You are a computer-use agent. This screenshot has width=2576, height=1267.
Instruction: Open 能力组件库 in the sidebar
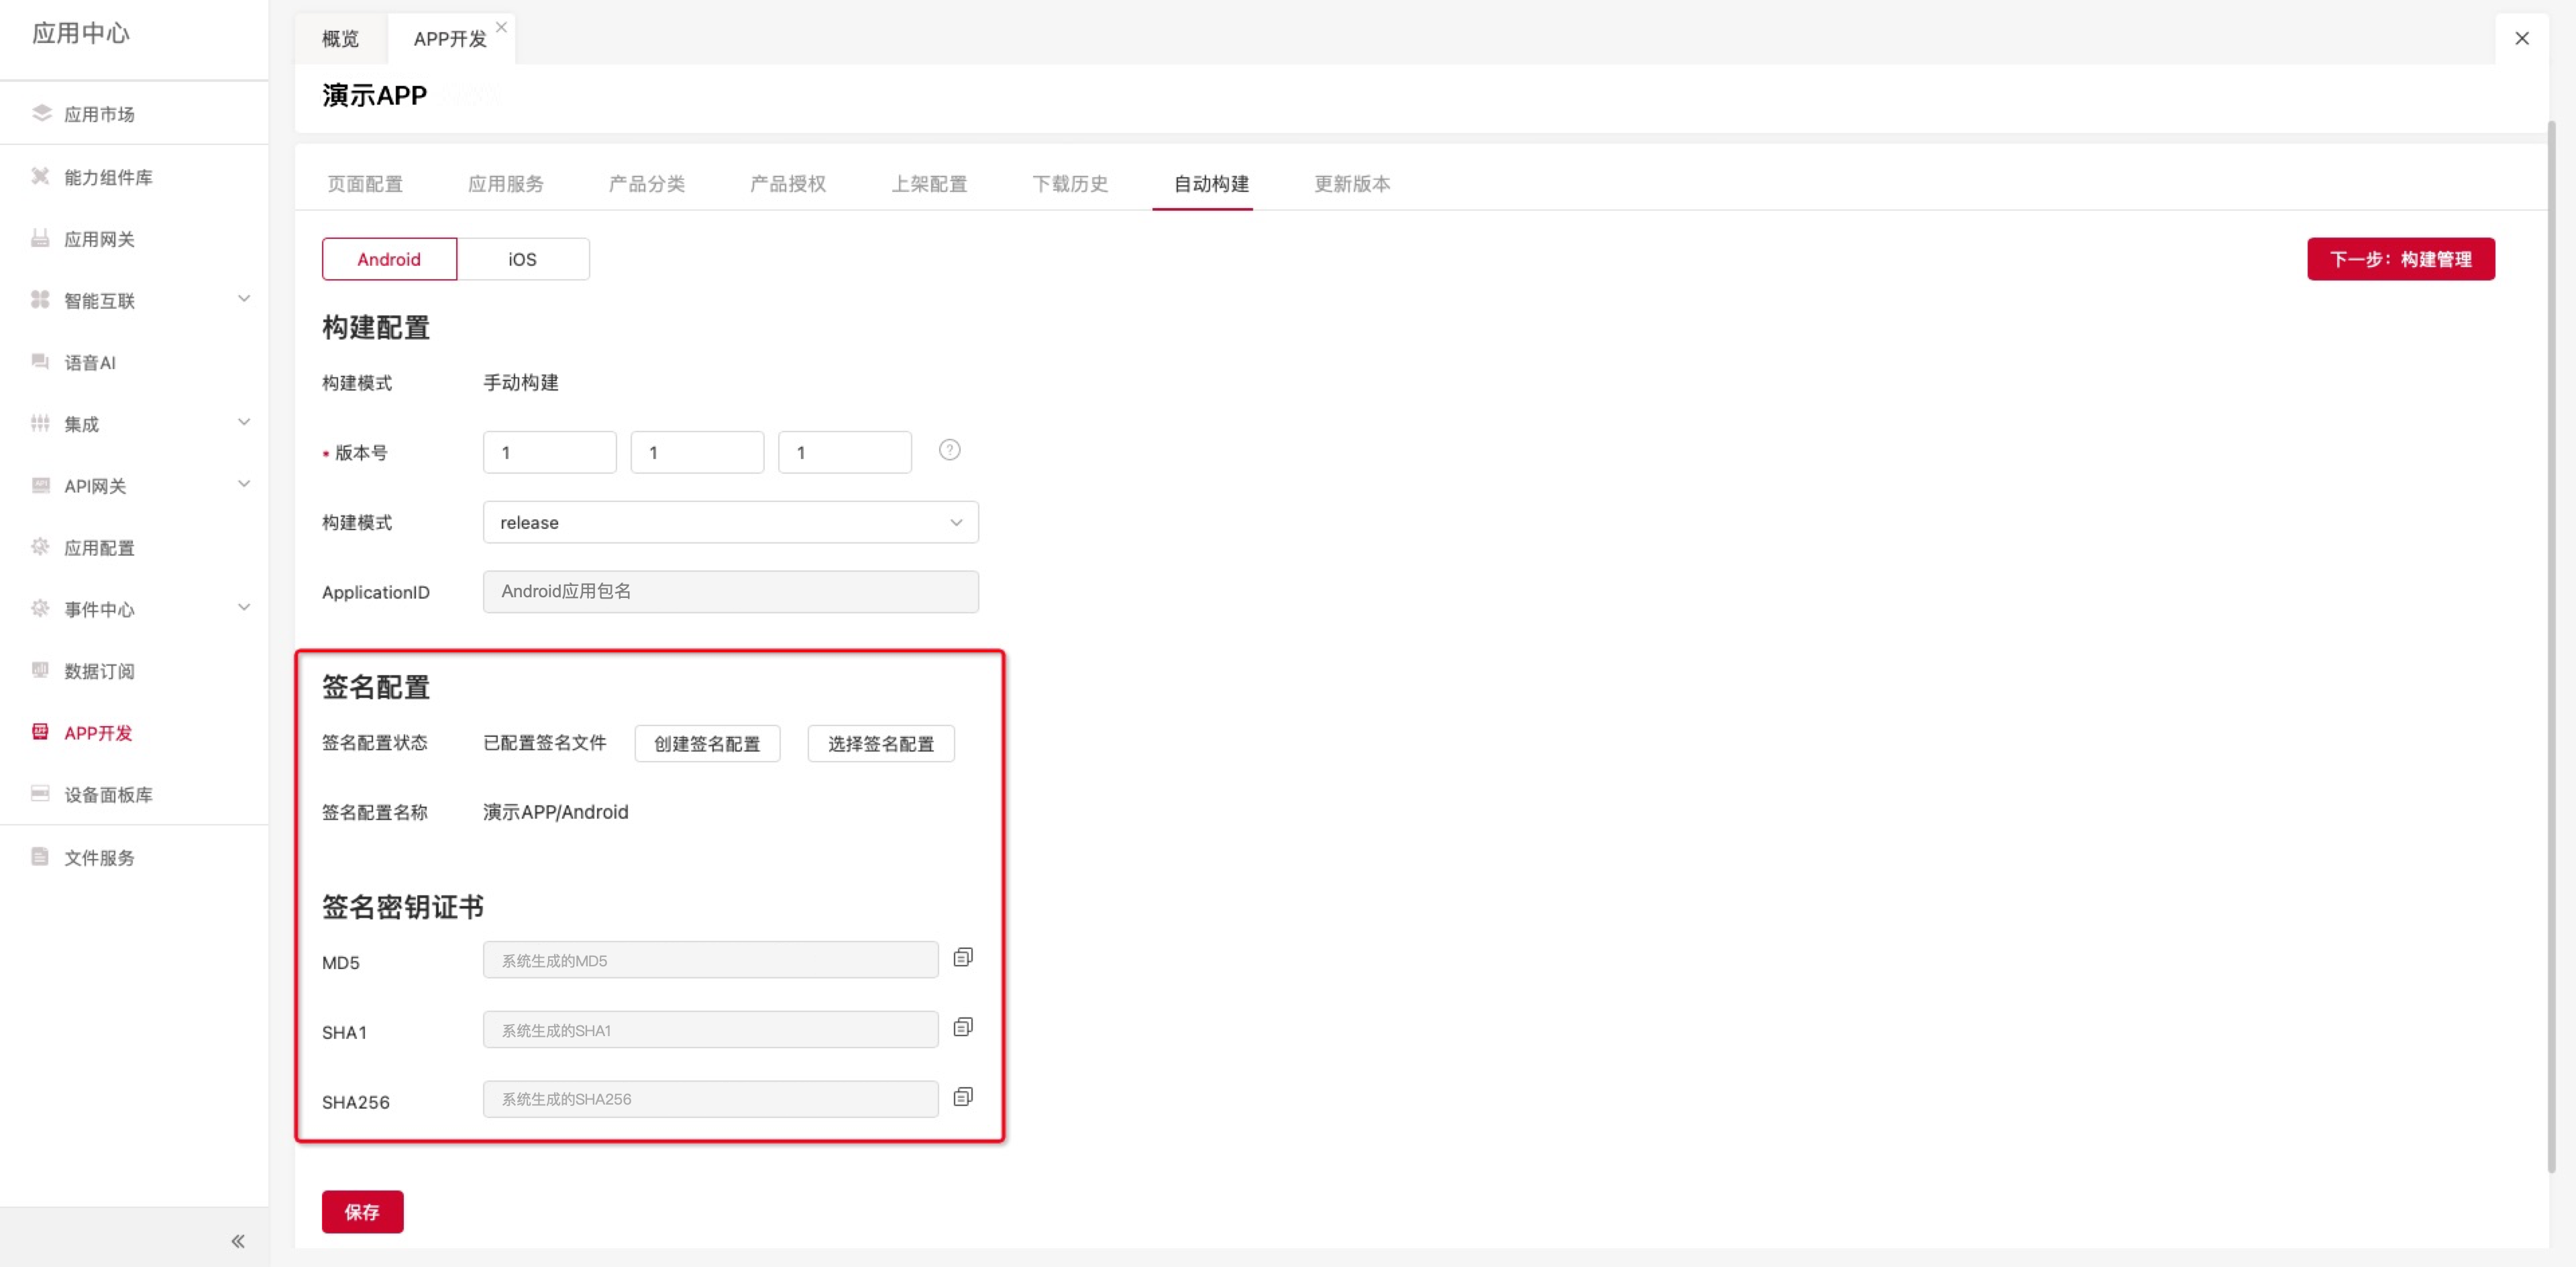pos(108,177)
